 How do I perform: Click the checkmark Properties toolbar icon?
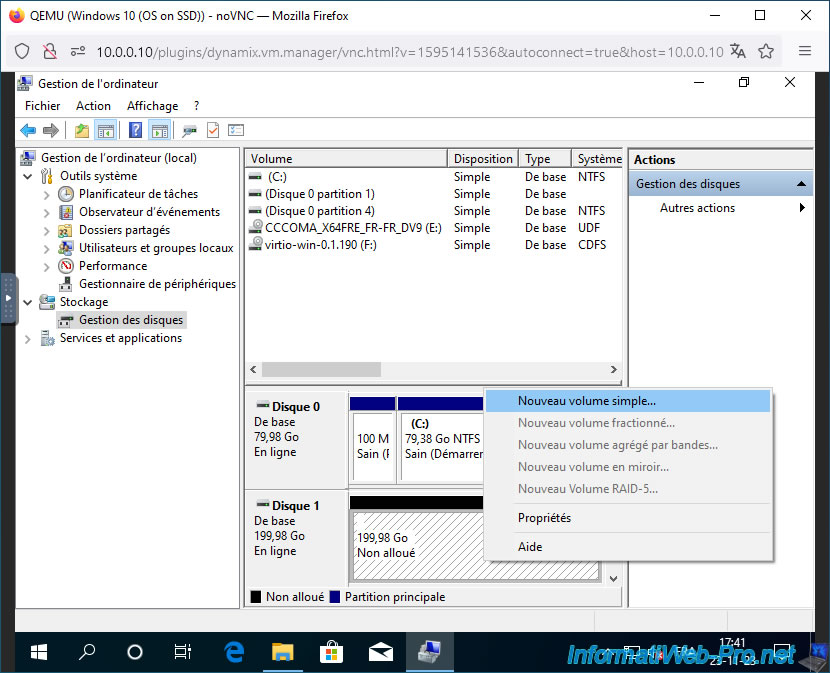213,130
